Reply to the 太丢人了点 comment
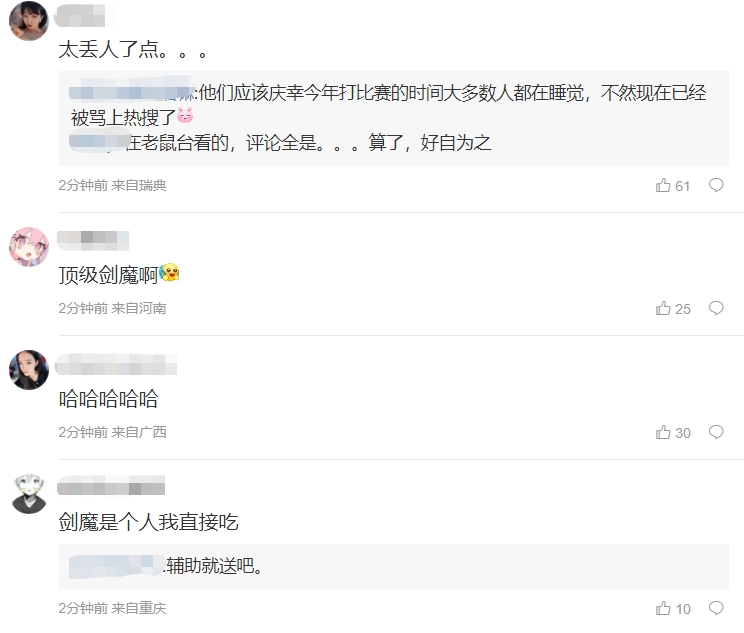744x633 pixels. [x=716, y=185]
